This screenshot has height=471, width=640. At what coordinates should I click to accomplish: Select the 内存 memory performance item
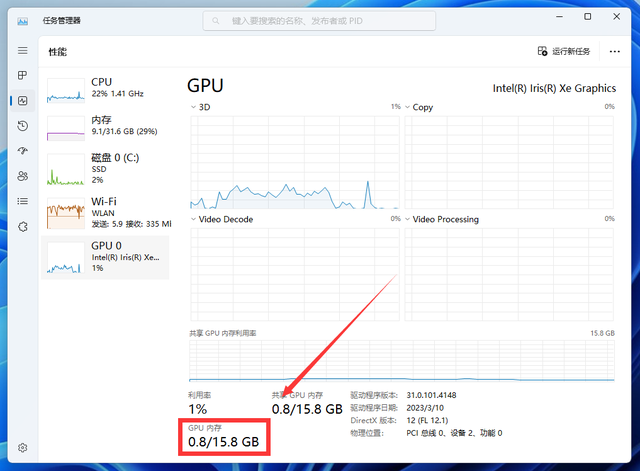(105, 126)
